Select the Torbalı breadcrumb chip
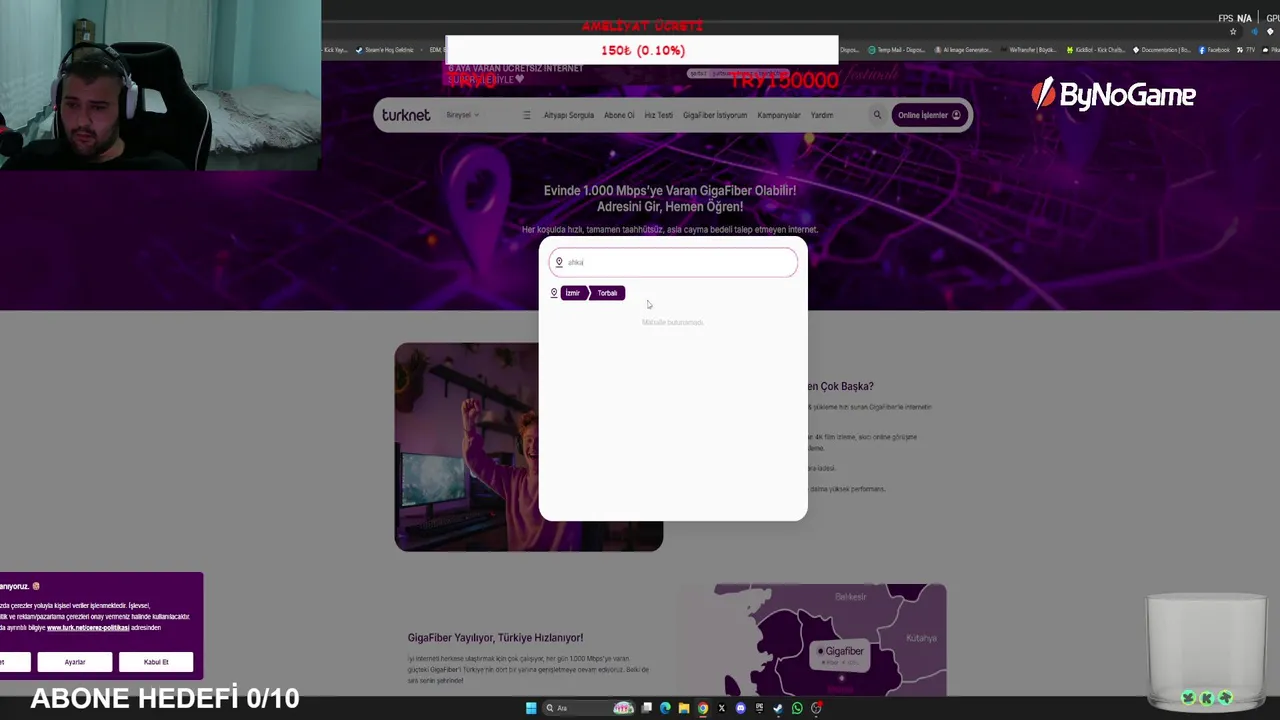 click(x=607, y=293)
